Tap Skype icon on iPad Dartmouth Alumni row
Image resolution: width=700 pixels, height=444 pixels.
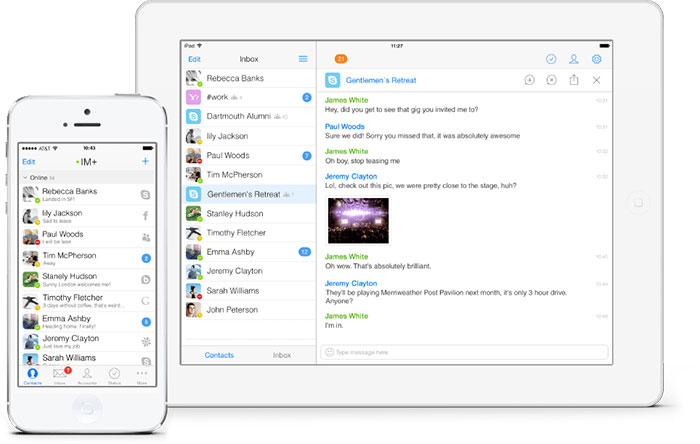point(193,117)
